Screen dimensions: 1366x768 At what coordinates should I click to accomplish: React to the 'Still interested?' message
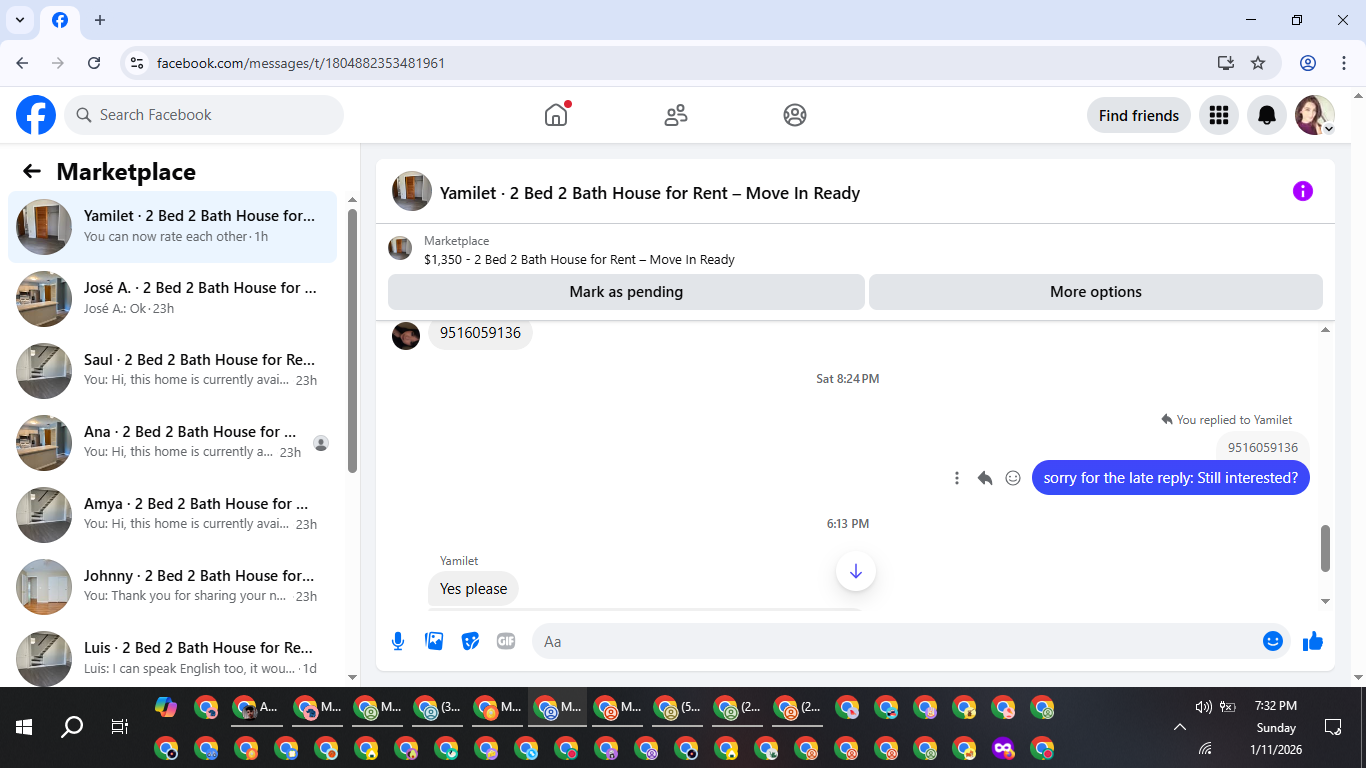pyautogui.click(x=1013, y=478)
